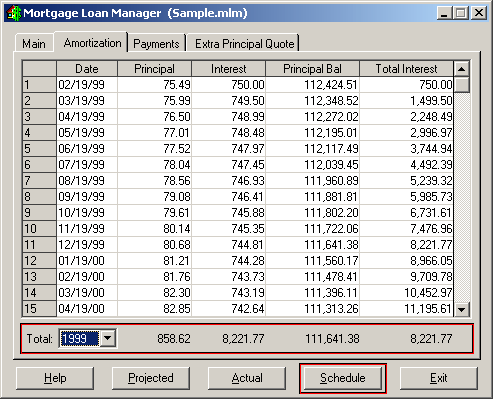
Task: Click the interest value 743.73
Action: [x=228, y=277]
